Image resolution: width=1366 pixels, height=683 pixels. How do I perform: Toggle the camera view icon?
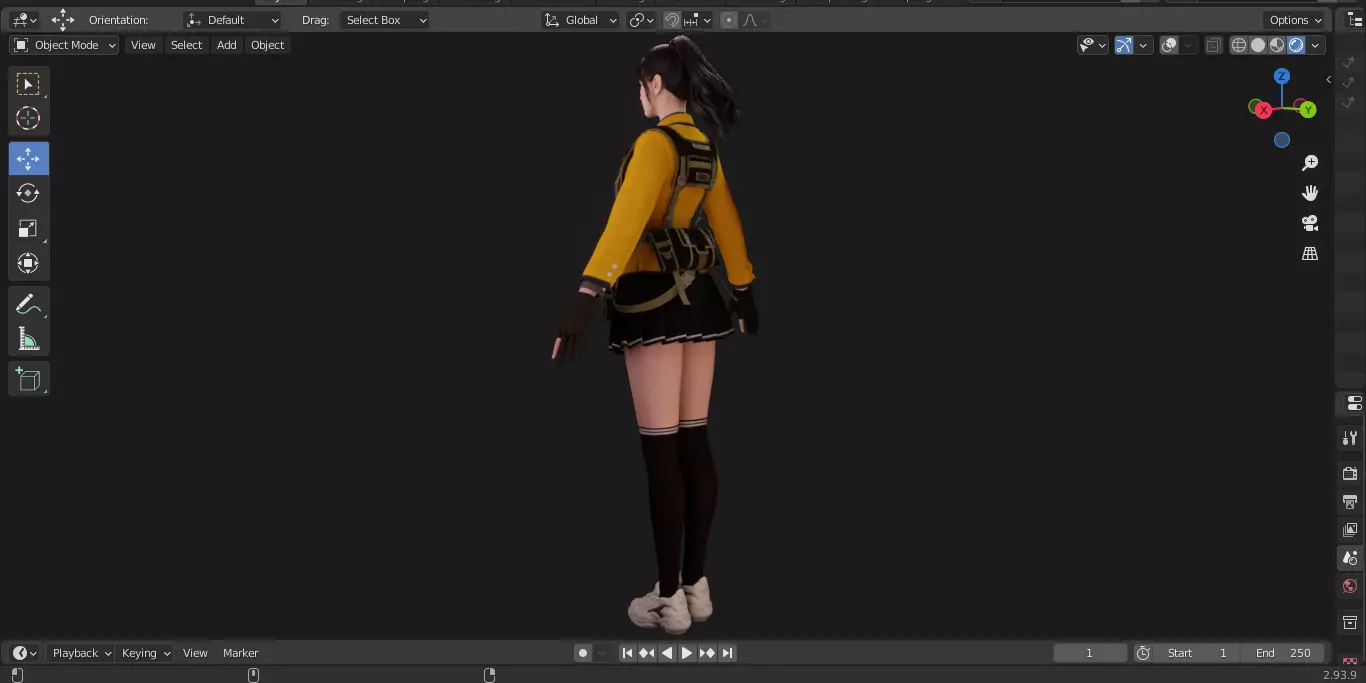[x=1310, y=223]
